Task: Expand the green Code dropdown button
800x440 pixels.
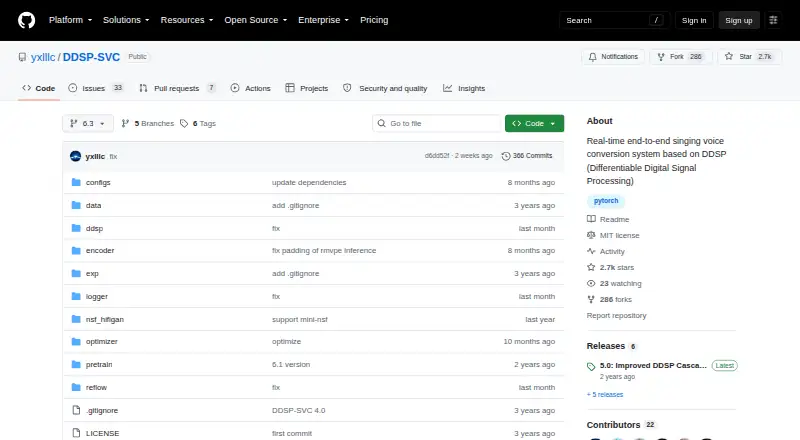Action: point(534,124)
